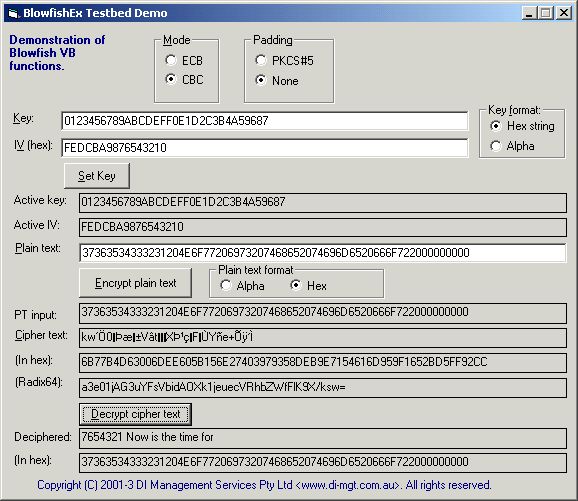Click the Active key read-only field

coord(323,202)
